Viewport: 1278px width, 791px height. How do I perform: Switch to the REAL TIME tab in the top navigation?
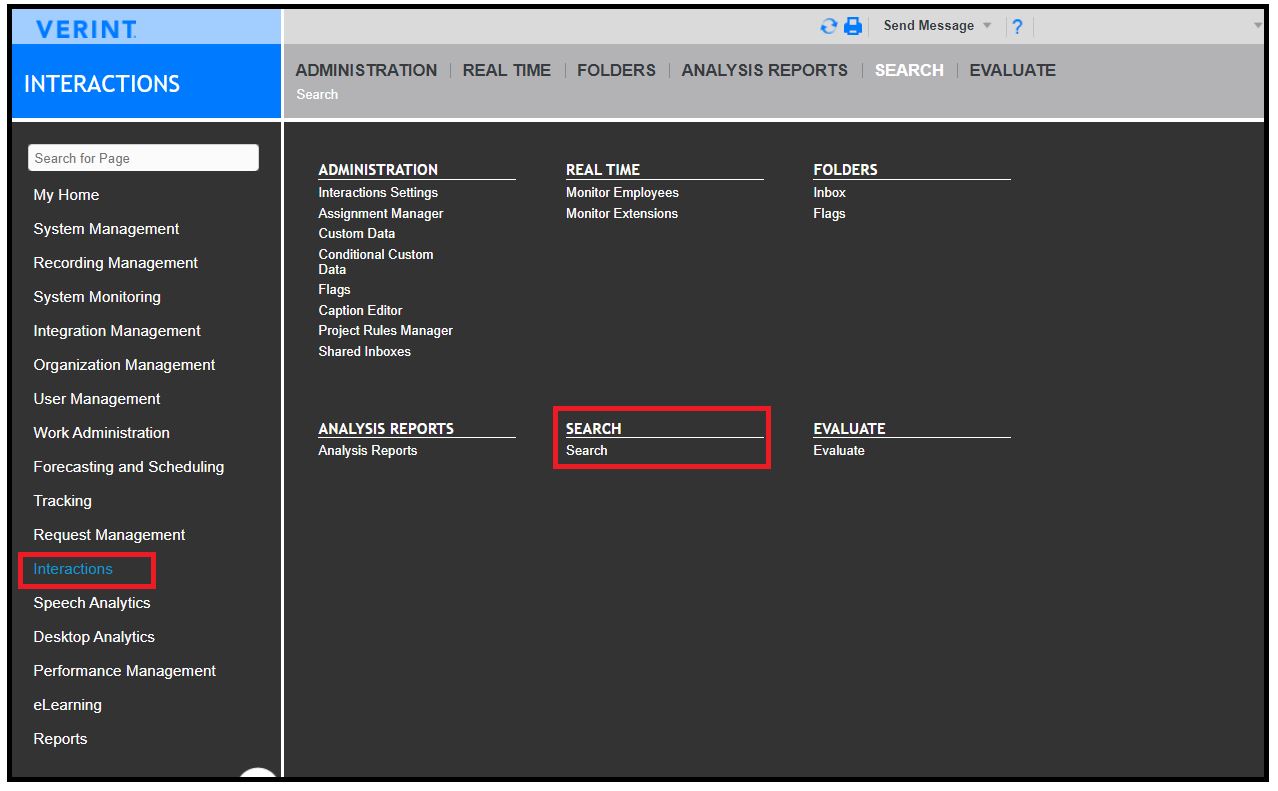click(507, 70)
